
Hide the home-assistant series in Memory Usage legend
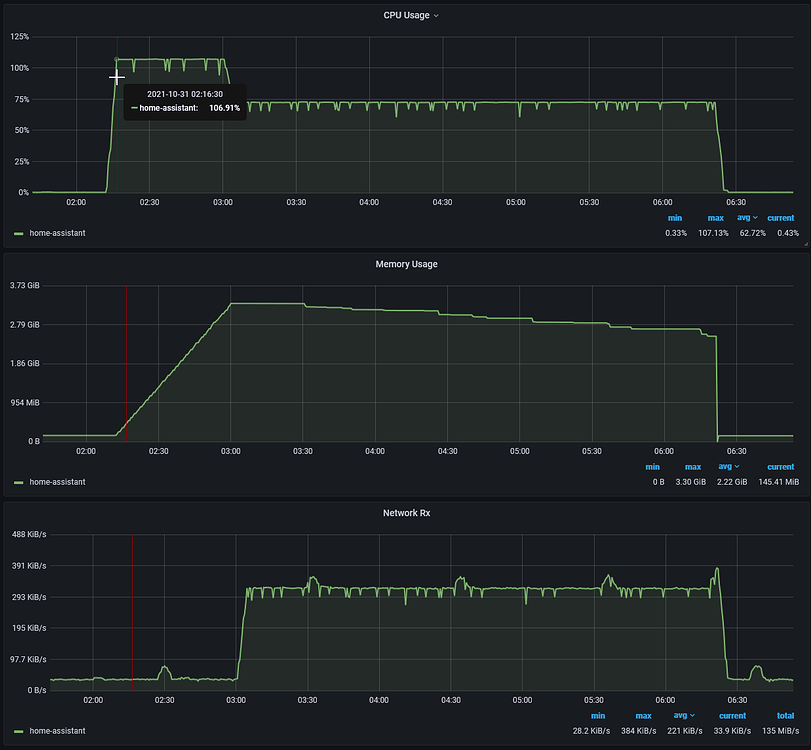click(59, 481)
